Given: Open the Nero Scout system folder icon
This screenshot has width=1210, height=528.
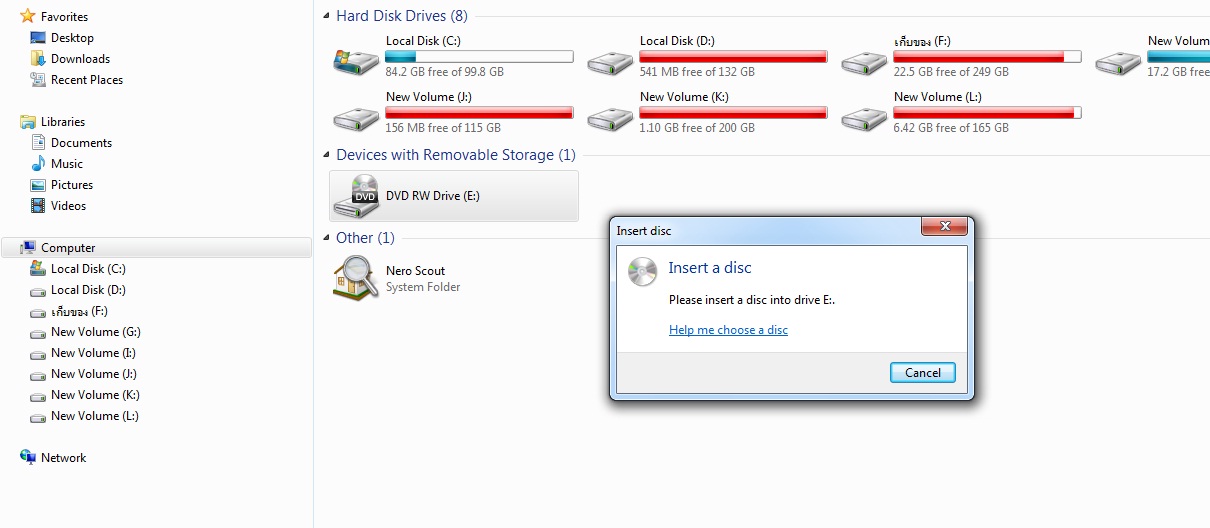Looking at the screenshot, I should click(x=356, y=278).
